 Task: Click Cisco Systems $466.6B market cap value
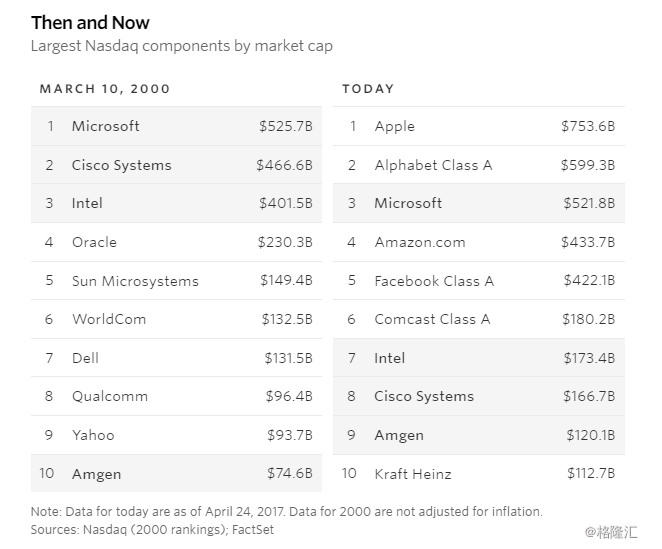284,165
